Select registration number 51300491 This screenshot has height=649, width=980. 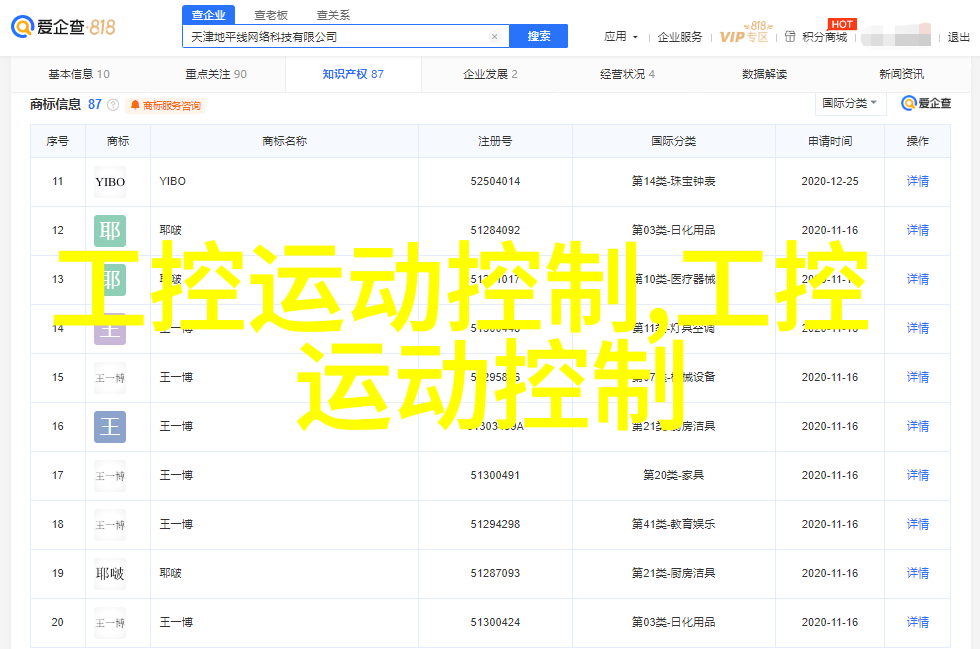coord(495,475)
